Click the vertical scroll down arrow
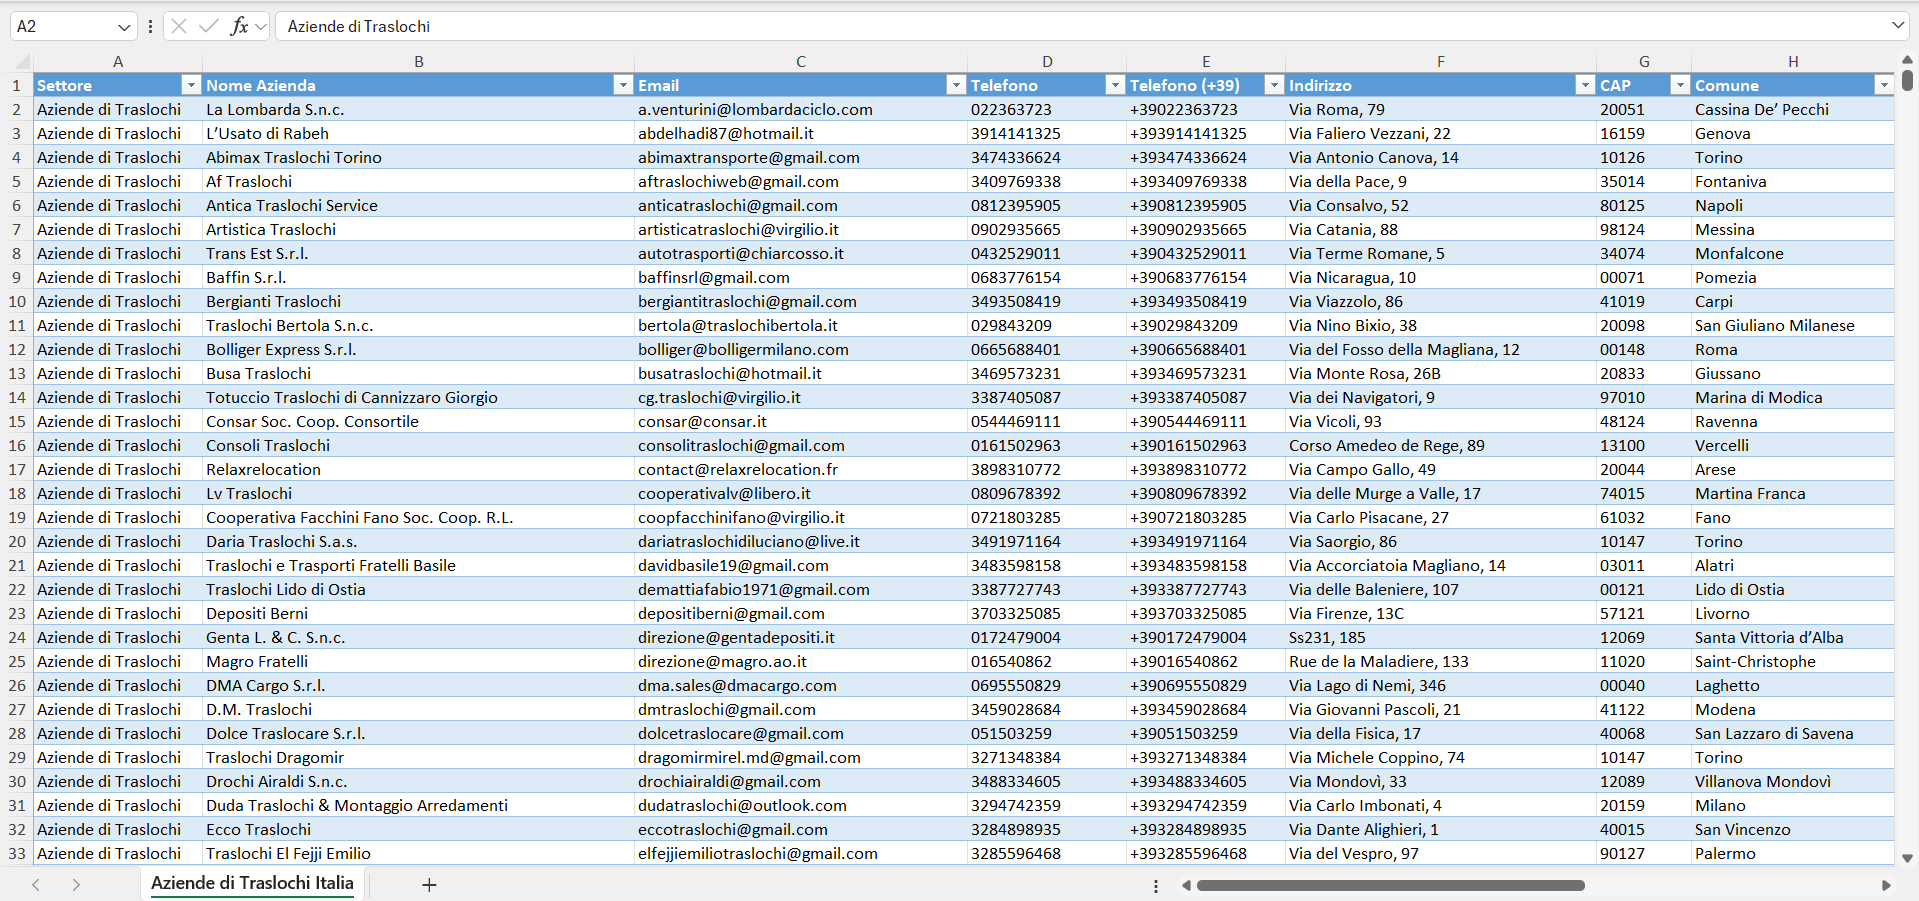This screenshot has width=1919, height=901. [x=1907, y=858]
